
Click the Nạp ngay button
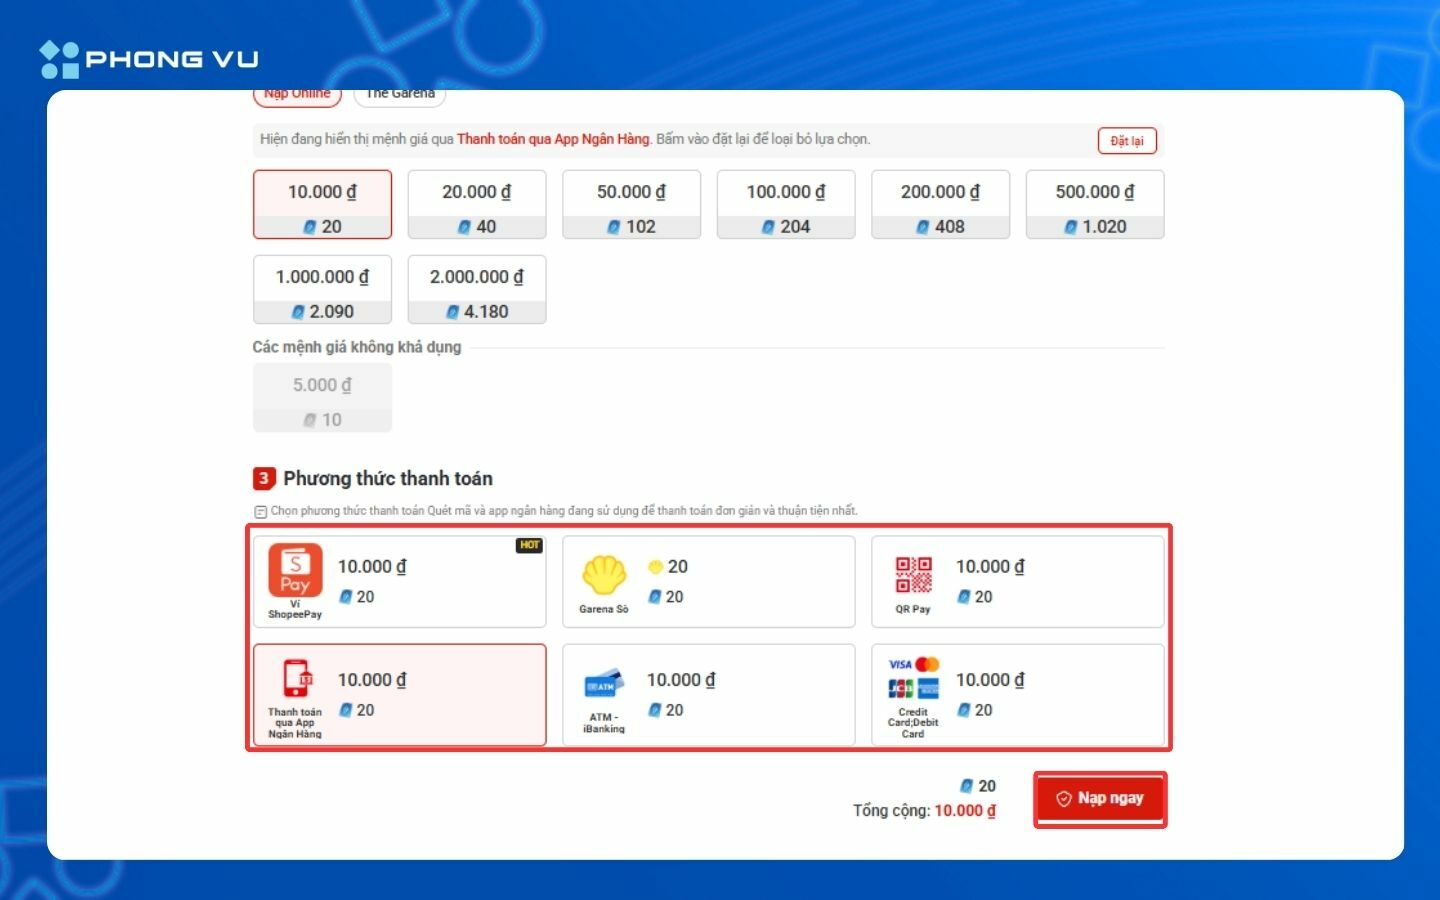pos(1100,799)
